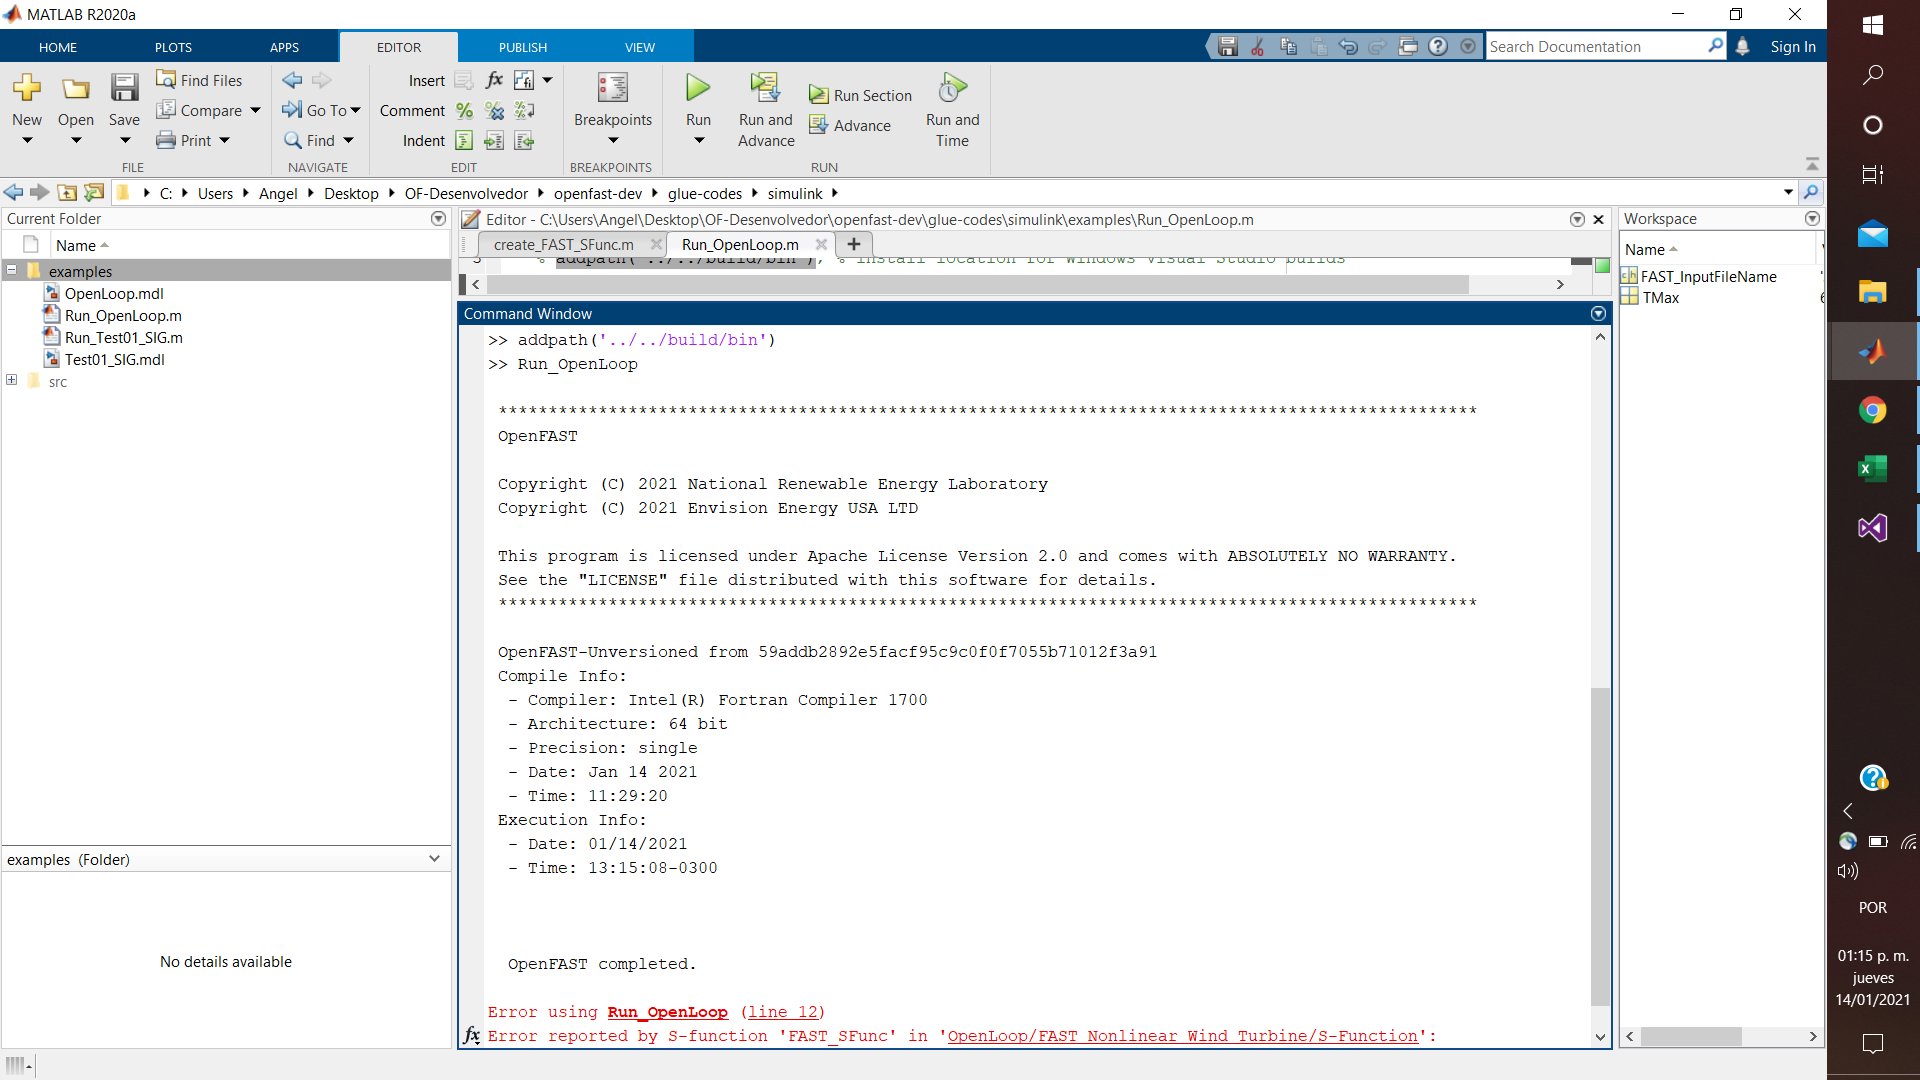Image resolution: width=1920 pixels, height=1080 pixels.
Task: Click the Run and Advance icon
Action: (x=765, y=89)
